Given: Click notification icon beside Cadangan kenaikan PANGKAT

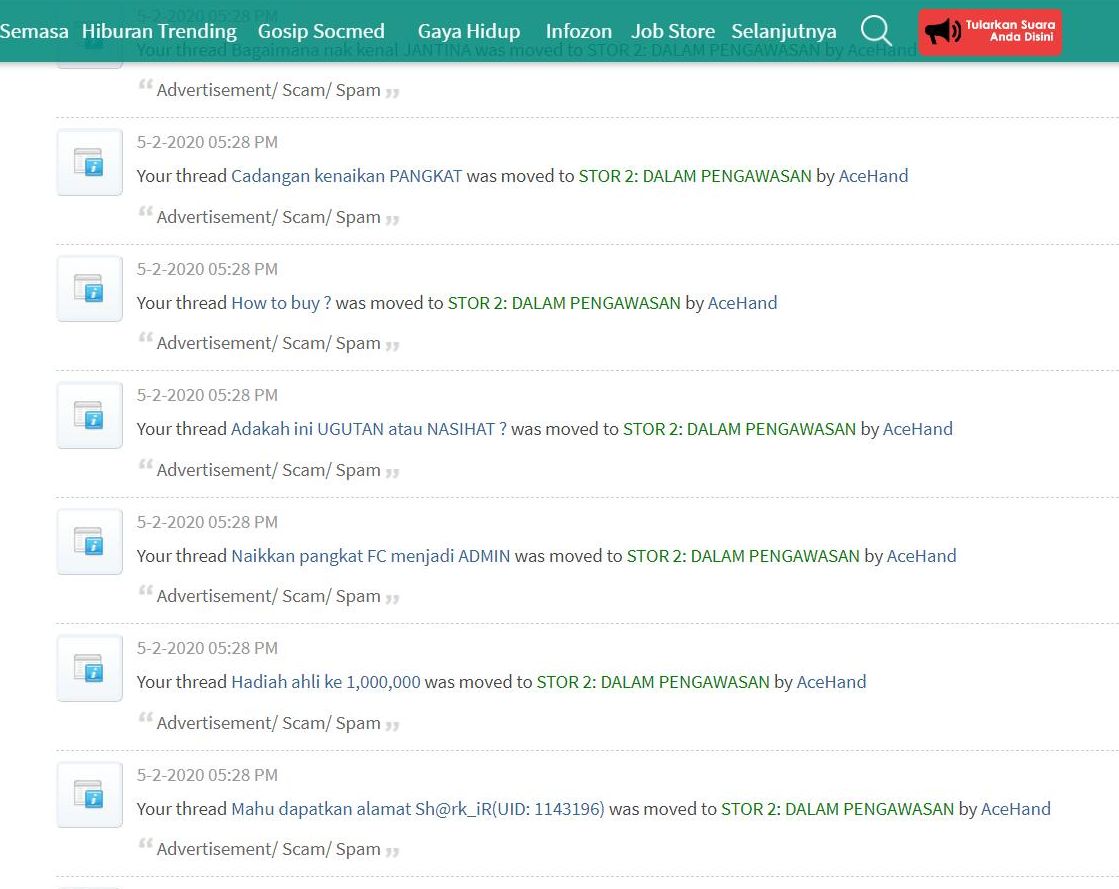Looking at the screenshot, I should click(89, 162).
